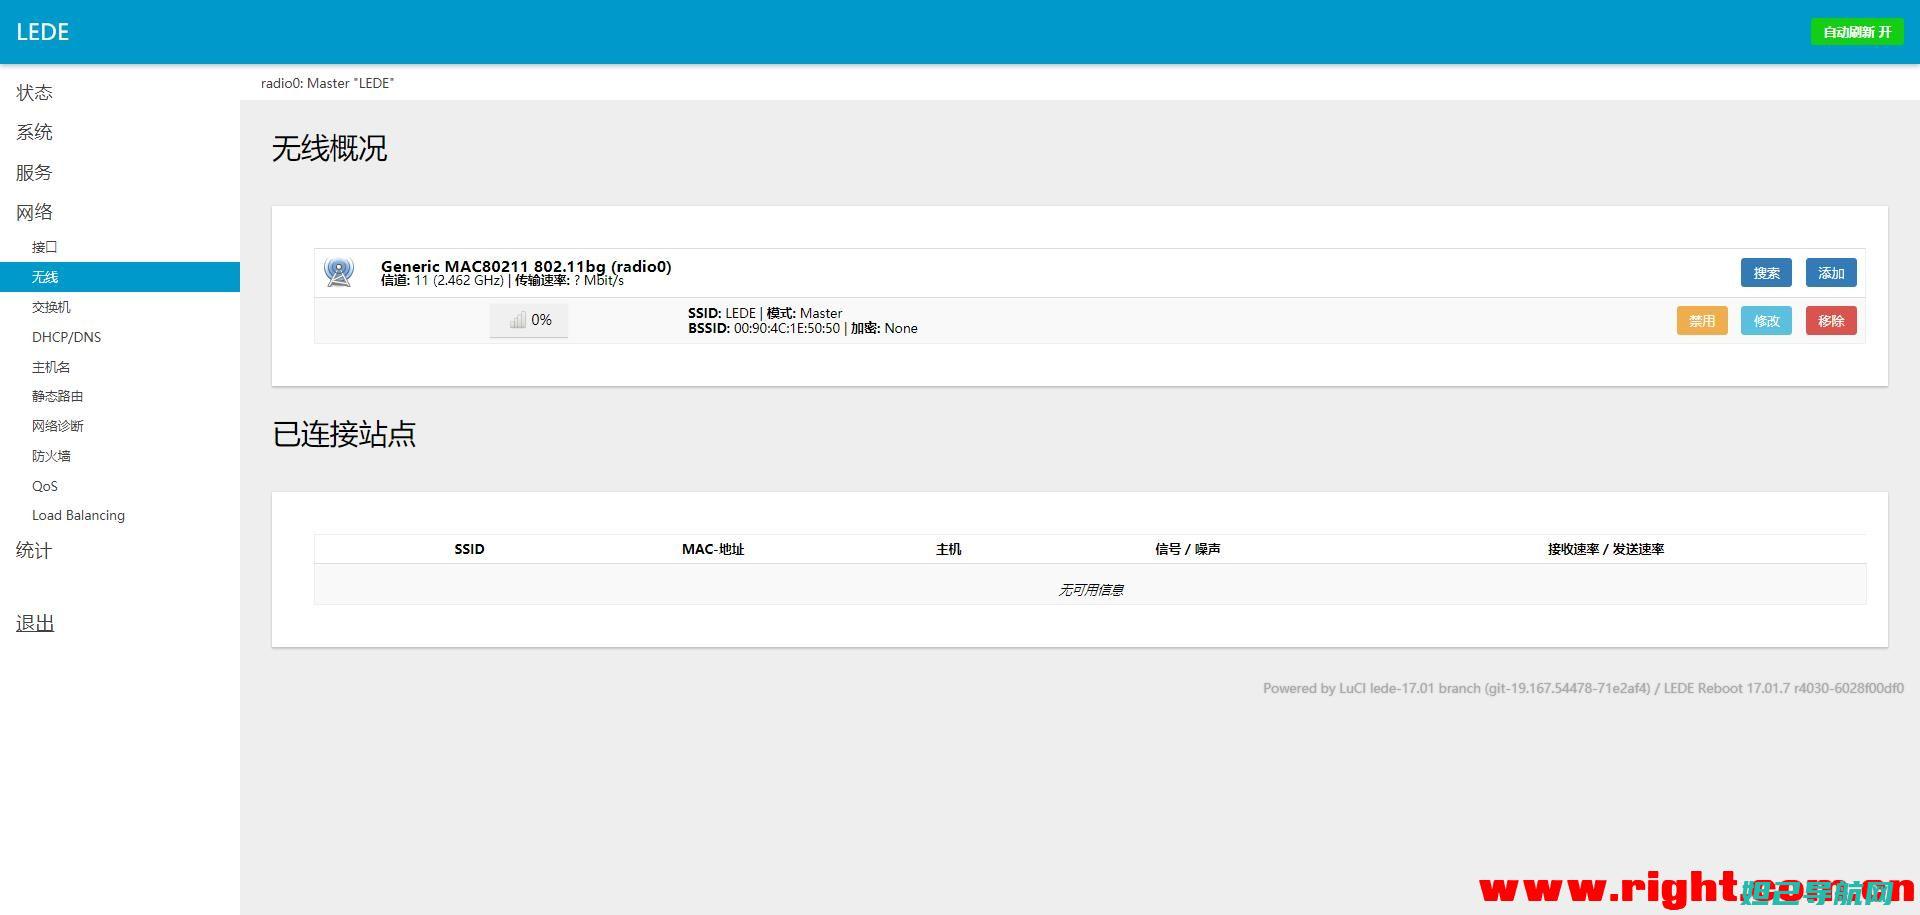Click the 无线概况 heading
This screenshot has height=915, width=1920.
click(x=330, y=148)
